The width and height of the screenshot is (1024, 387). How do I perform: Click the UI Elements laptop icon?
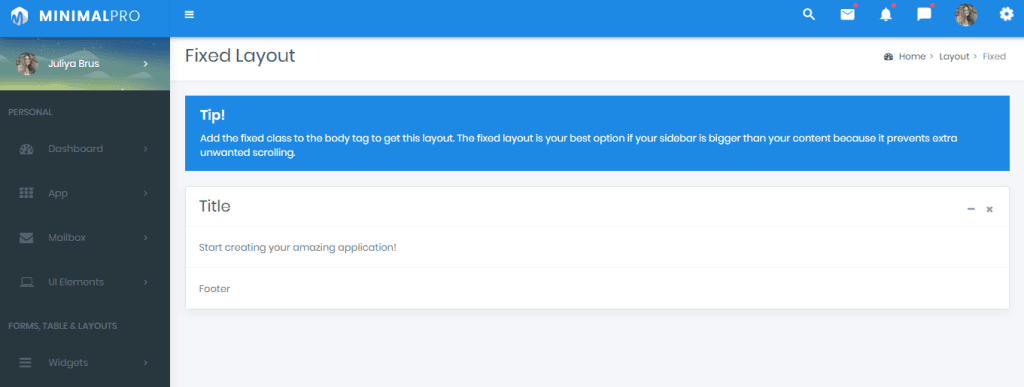tap(26, 283)
